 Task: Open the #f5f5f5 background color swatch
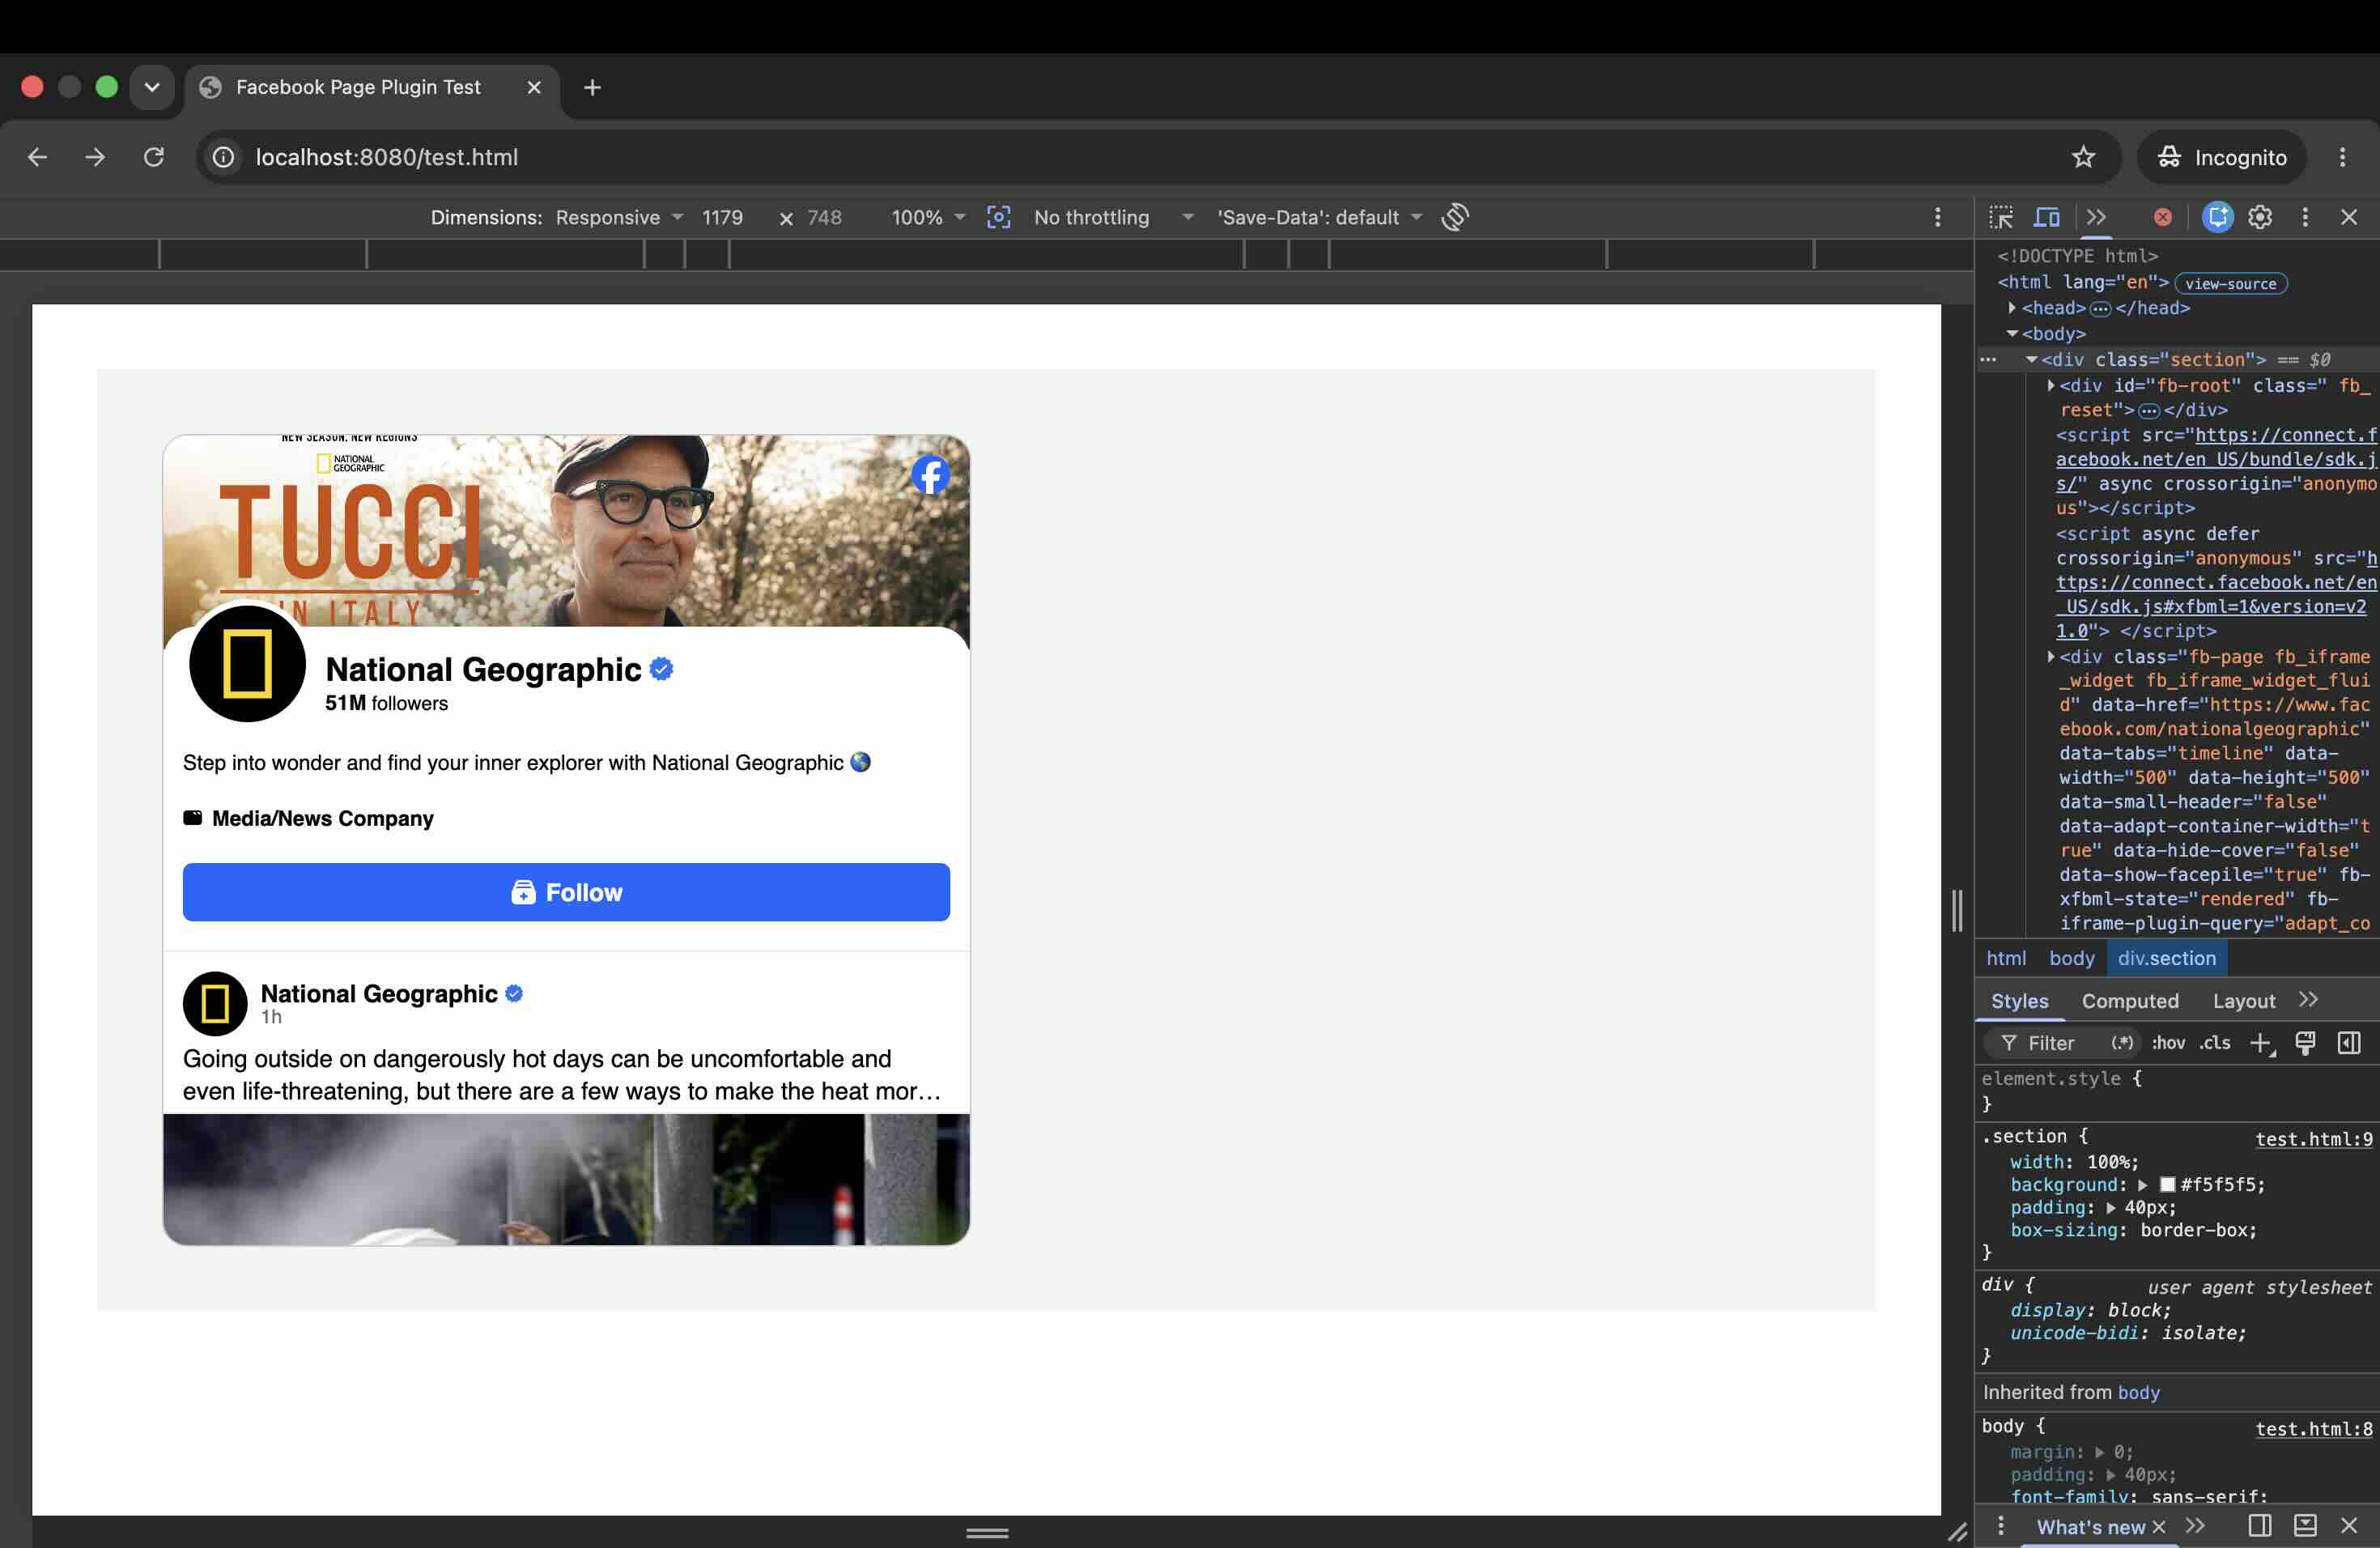click(2167, 1185)
